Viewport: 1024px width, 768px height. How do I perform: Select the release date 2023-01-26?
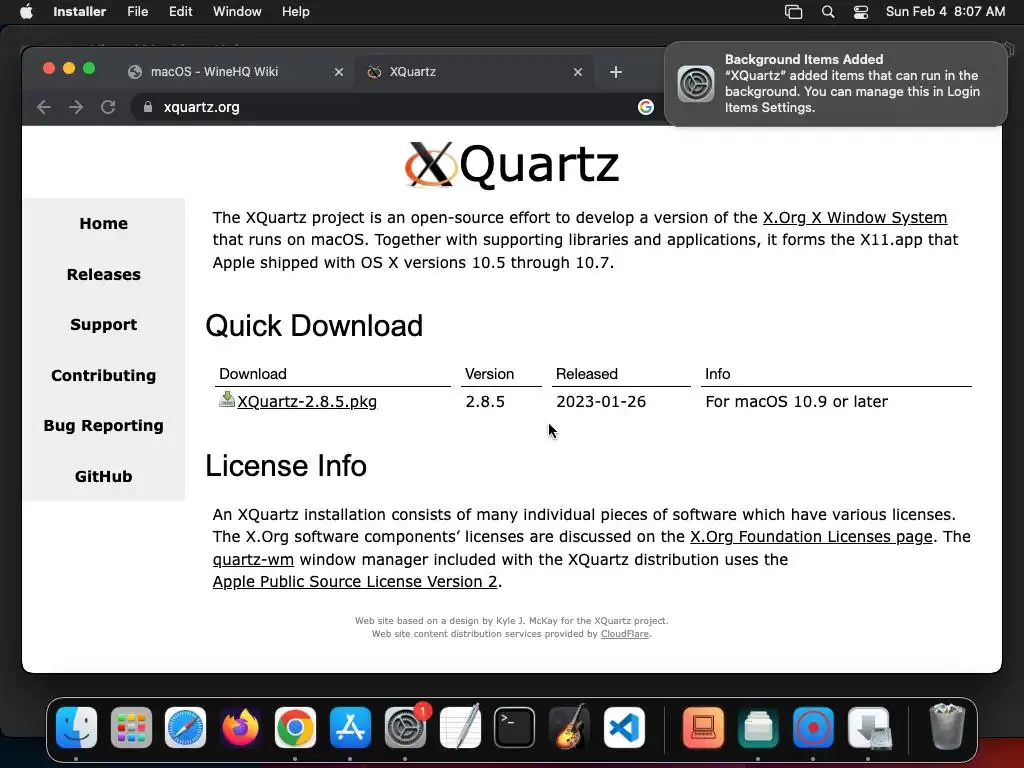[x=601, y=402]
